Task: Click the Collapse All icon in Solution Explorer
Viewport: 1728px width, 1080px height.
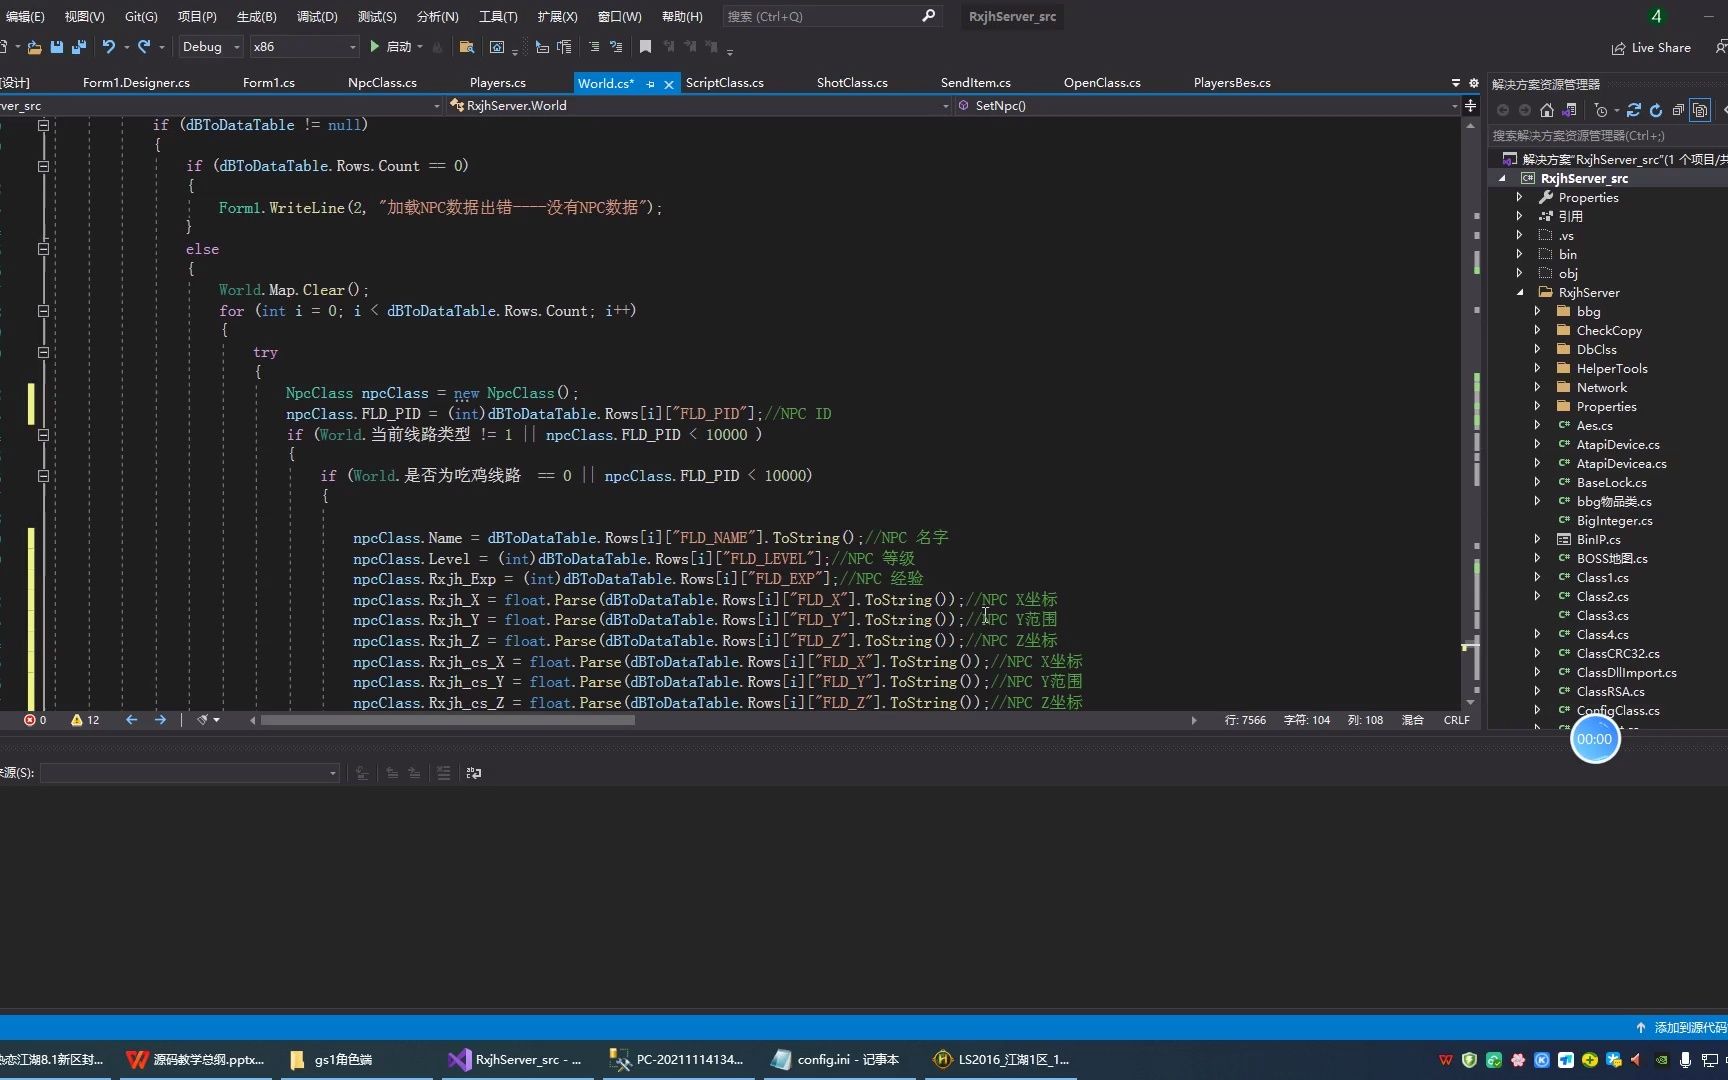Action: (1678, 110)
